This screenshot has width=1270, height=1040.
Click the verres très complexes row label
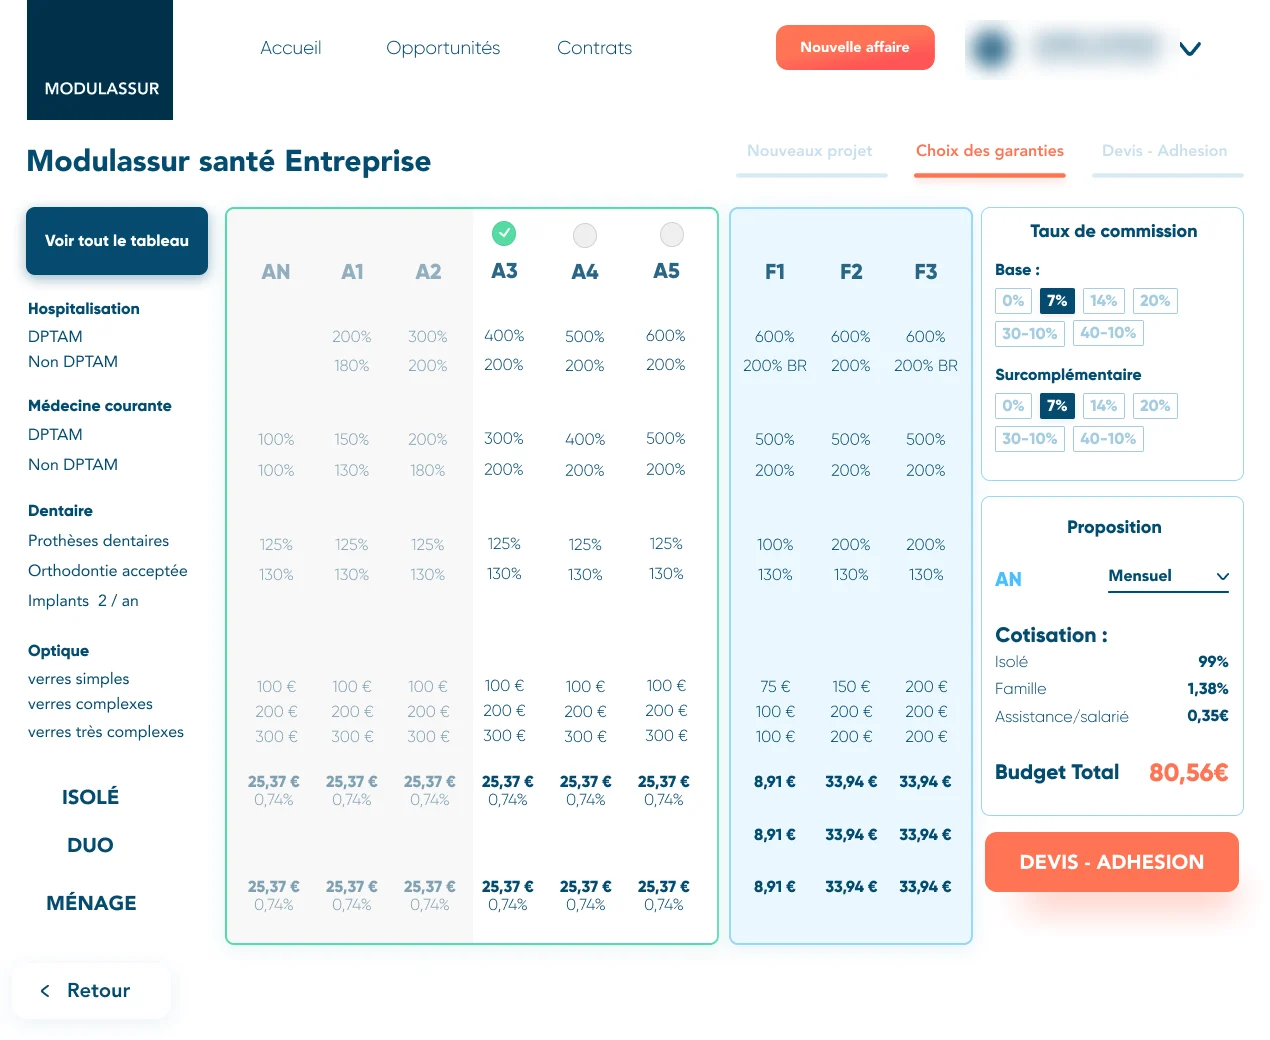106,732
